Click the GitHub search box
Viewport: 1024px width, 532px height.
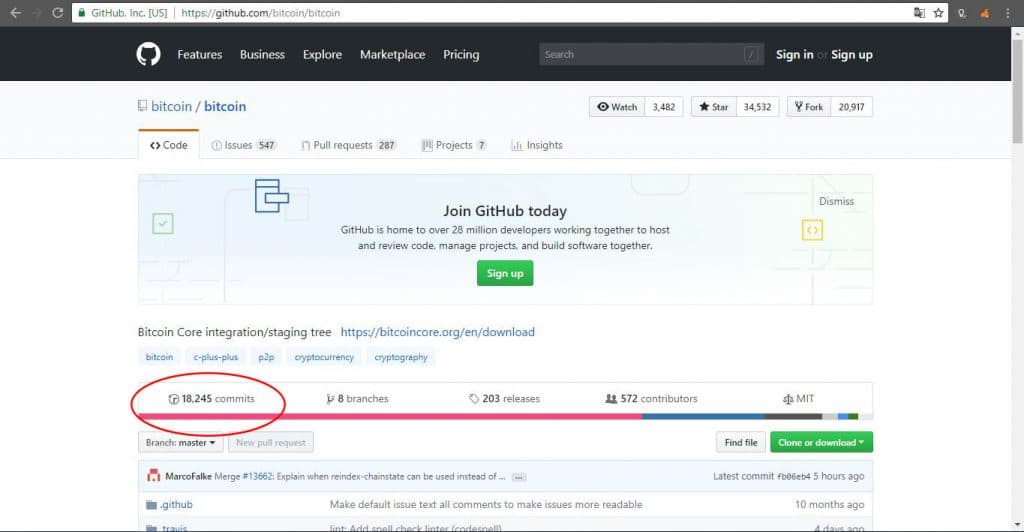[x=651, y=54]
